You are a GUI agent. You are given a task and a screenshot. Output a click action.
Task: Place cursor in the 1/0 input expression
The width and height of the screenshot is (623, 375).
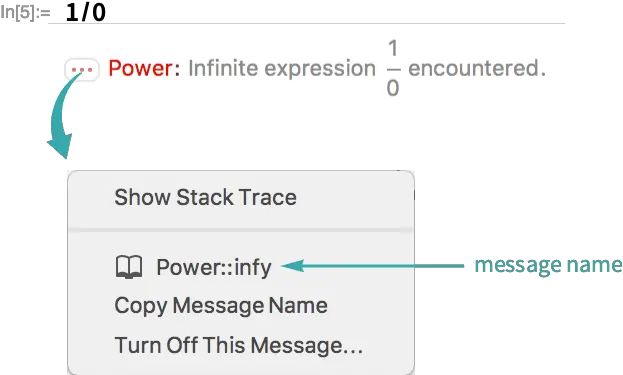pyautogui.click(x=86, y=12)
